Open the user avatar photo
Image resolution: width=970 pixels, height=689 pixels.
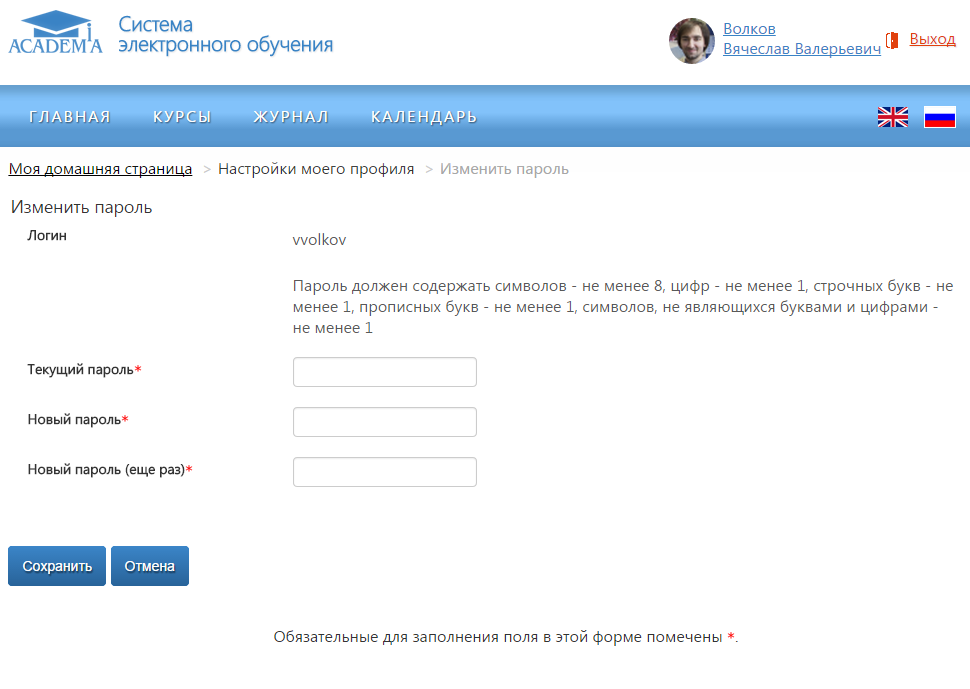(692, 41)
